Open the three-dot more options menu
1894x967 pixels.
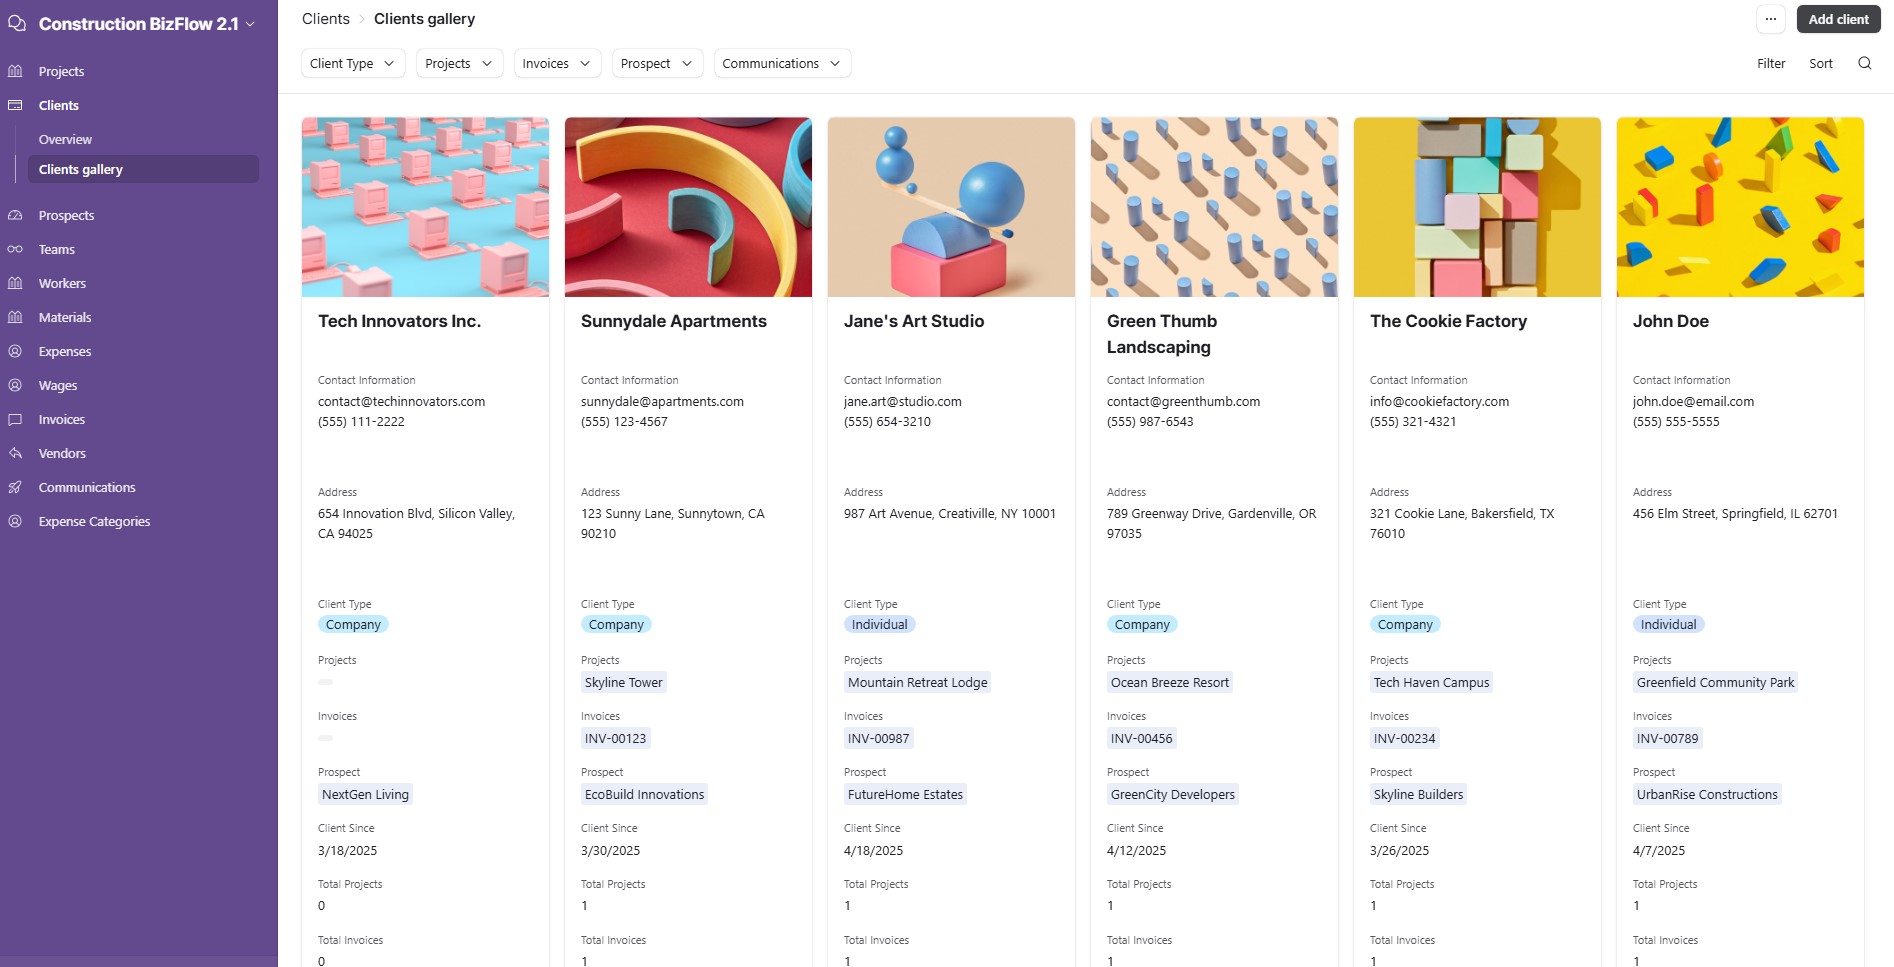[1770, 19]
